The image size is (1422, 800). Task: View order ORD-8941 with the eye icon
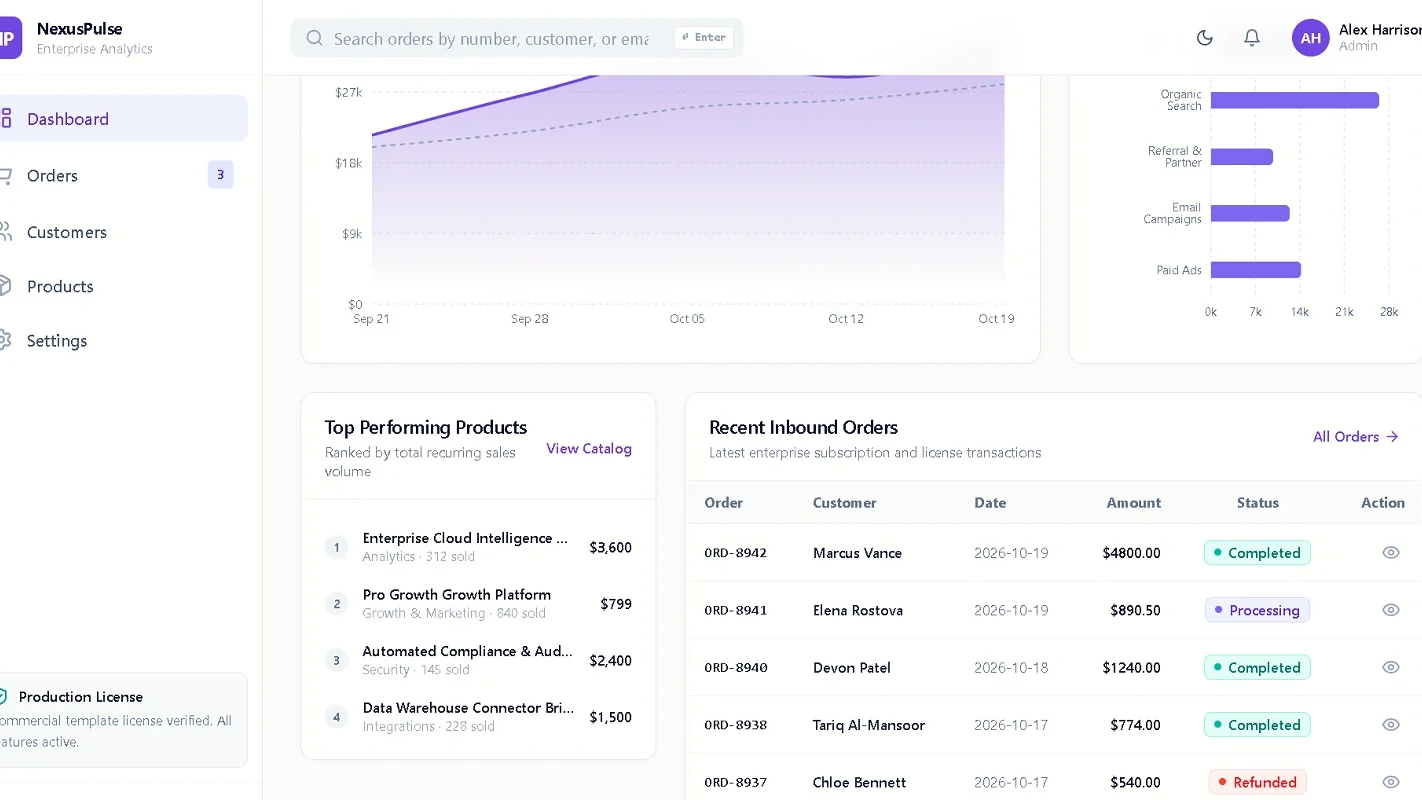[x=1391, y=610]
